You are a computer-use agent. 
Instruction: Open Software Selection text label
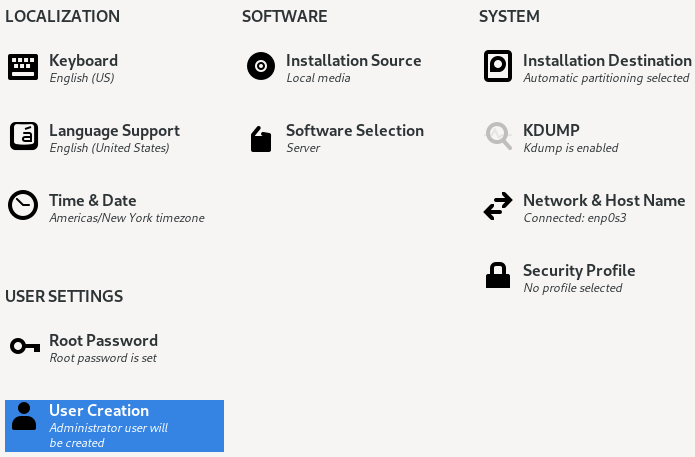click(354, 130)
